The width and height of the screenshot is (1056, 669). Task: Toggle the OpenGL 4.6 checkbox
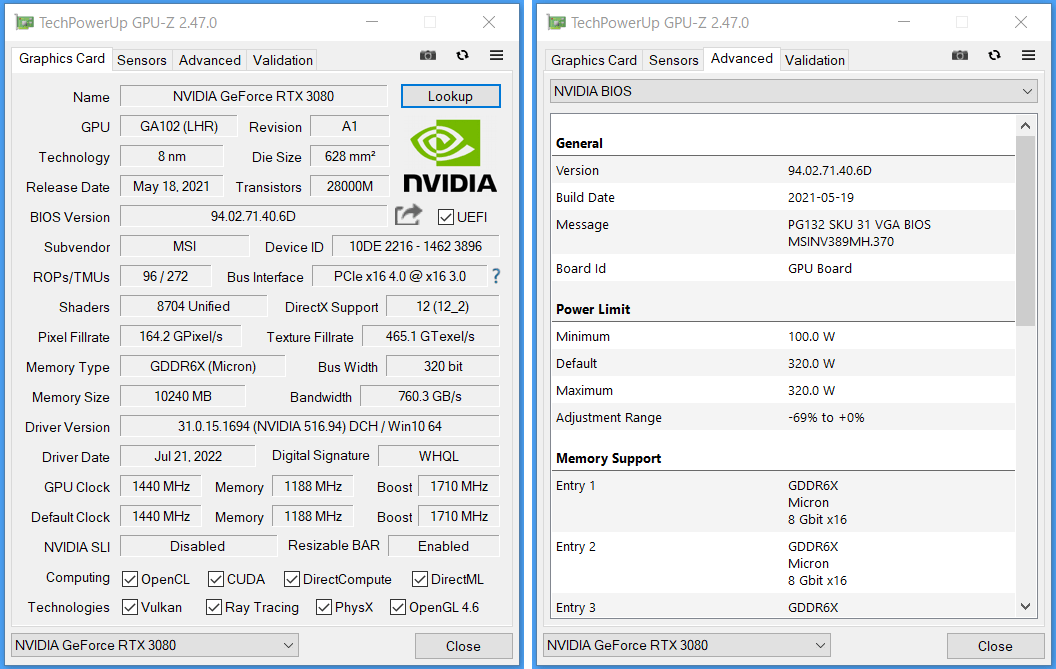[397, 607]
